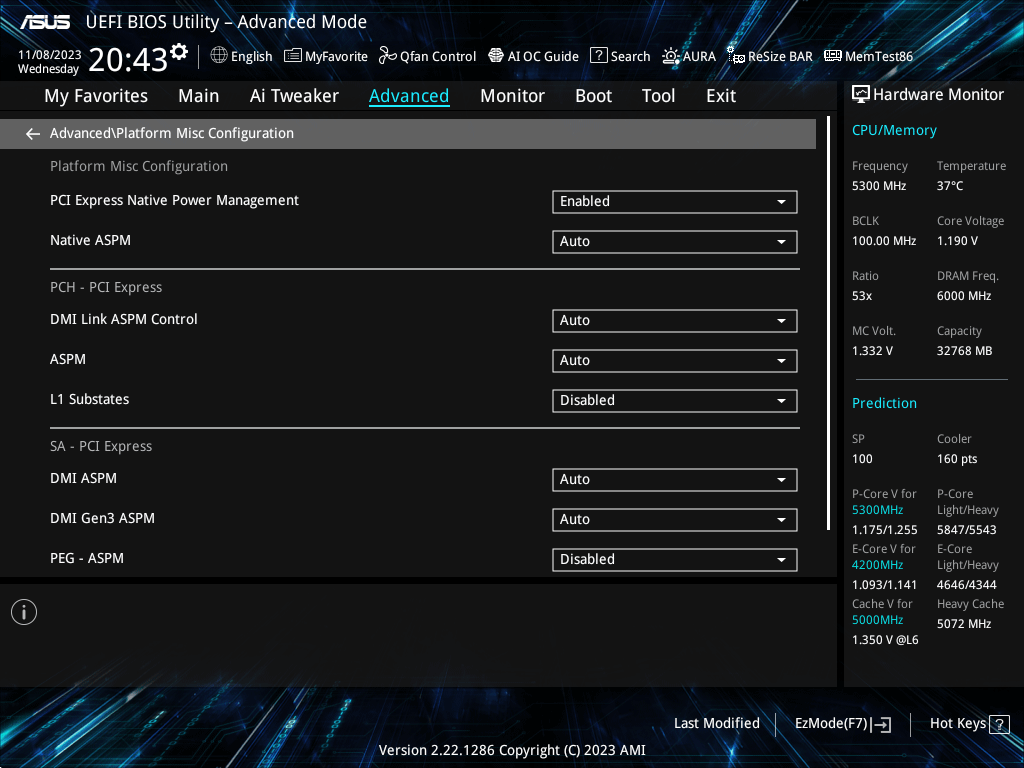The width and height of the screenshot is (1024, 768).
Task: Select the Advanced tab
Action: point(409,96)
